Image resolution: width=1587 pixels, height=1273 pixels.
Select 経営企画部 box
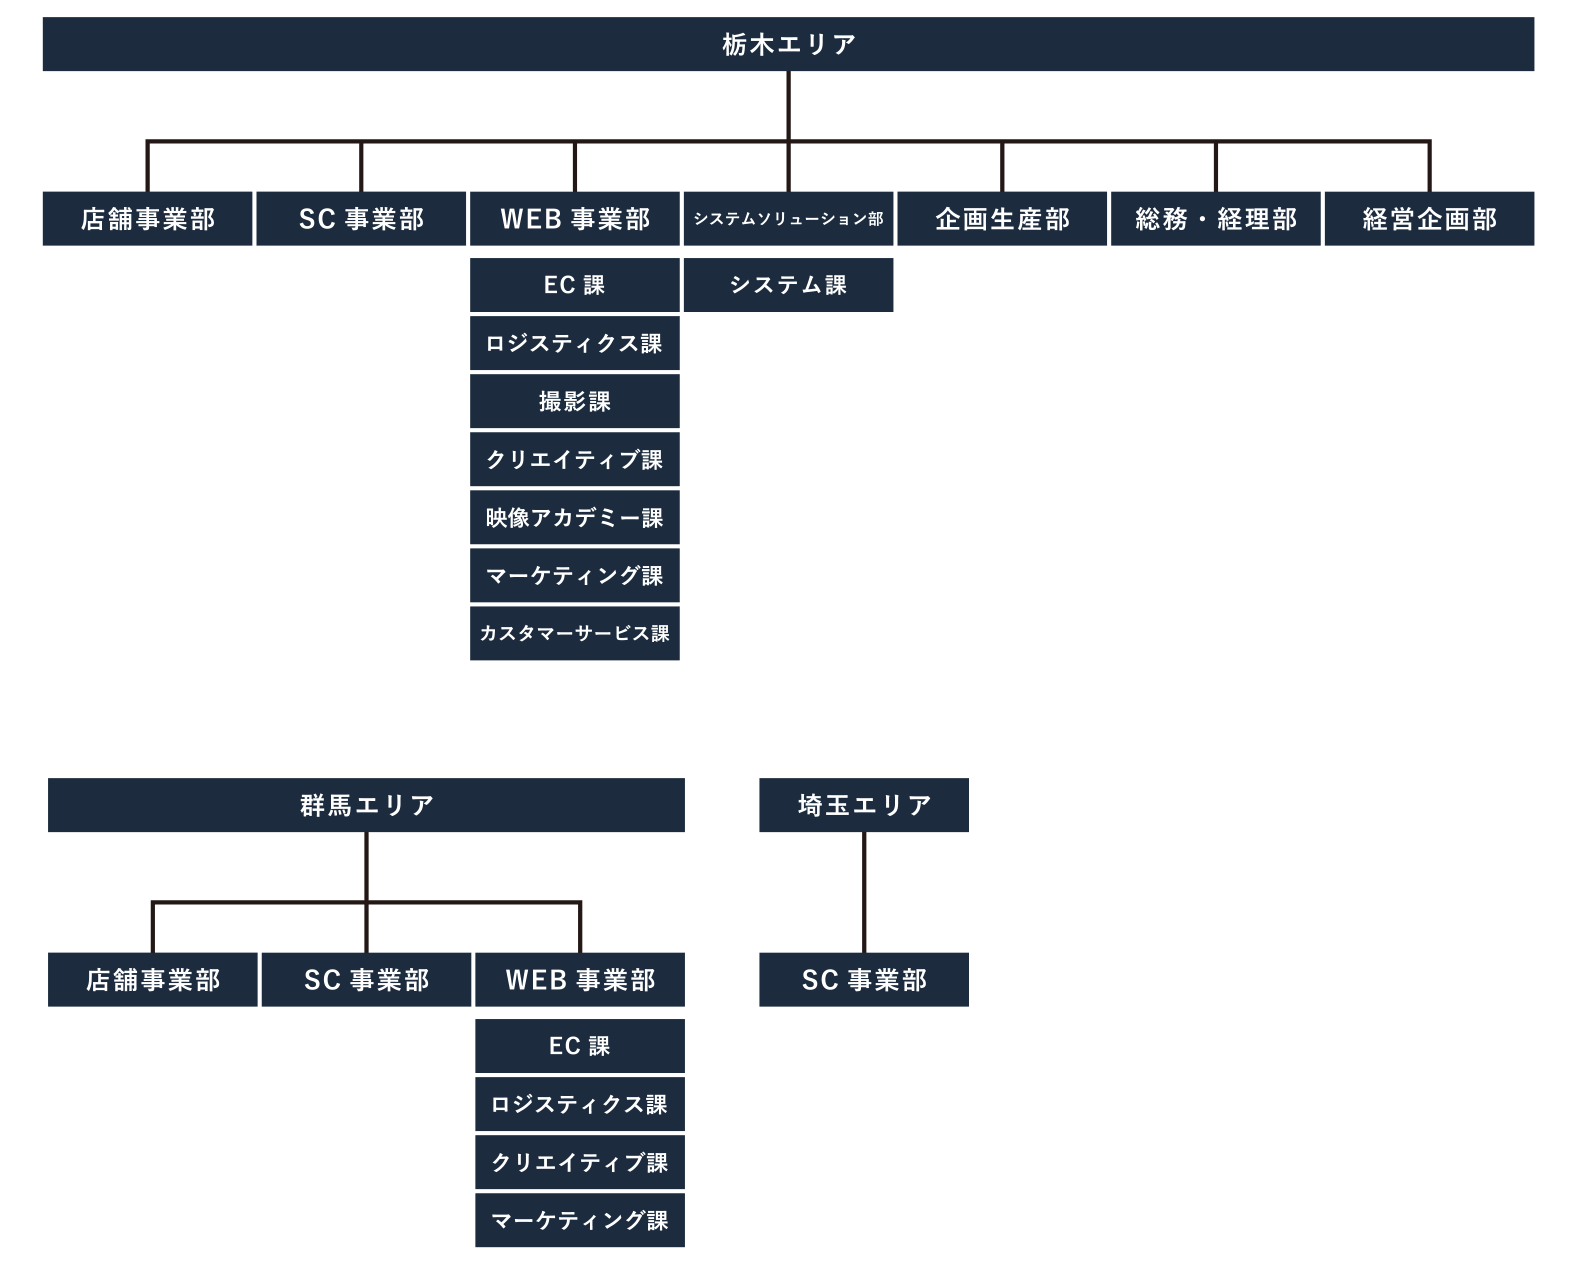tap(1430, 219)
